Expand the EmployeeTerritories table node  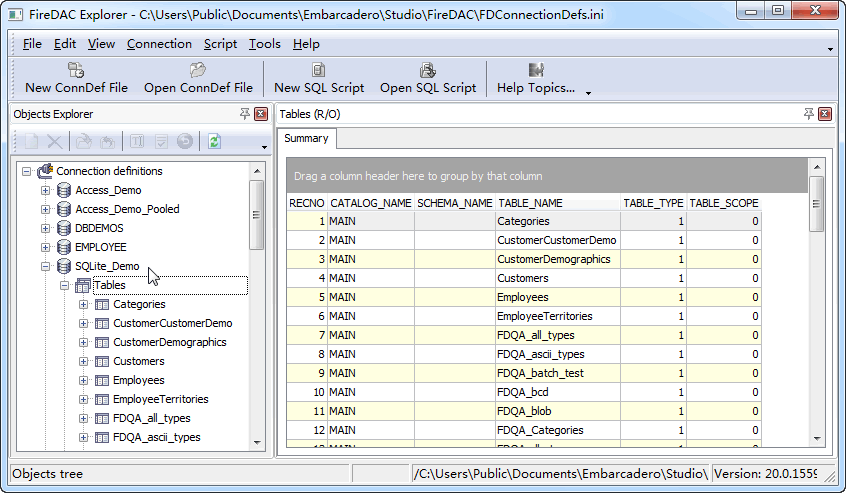click(x=83, y=400)
